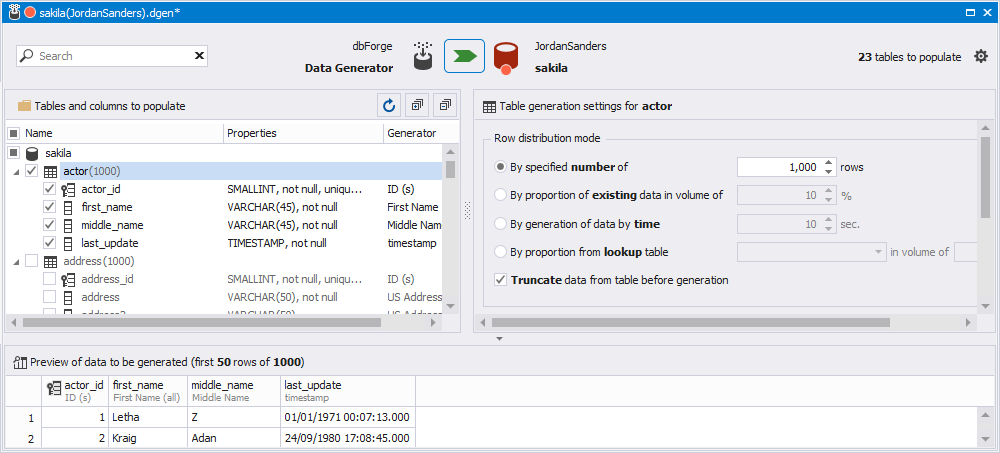The height and width of the screenshot is (453, 1000).
Task: Click the Letha cell in the preview grid
Action: click(x=148, y=417)
